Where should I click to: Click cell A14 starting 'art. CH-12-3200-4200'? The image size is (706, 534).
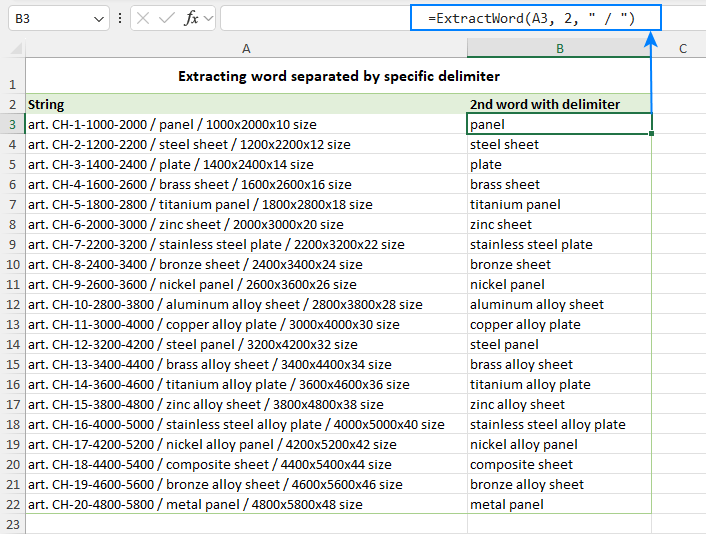pos(246,344)
